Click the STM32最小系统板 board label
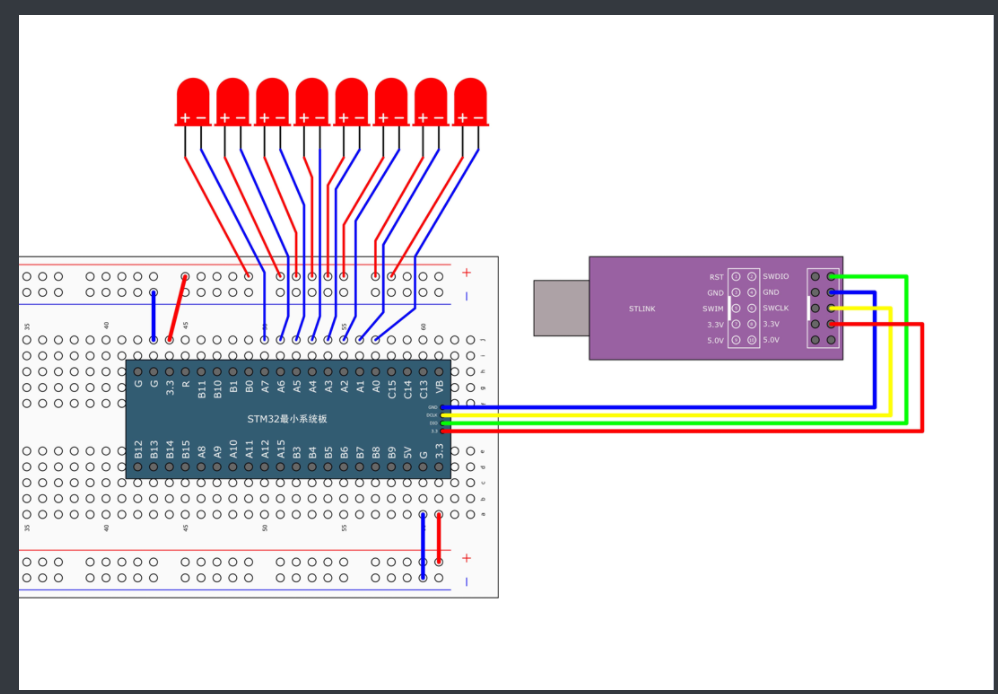998x694 pixels. (x=287, y=419)
